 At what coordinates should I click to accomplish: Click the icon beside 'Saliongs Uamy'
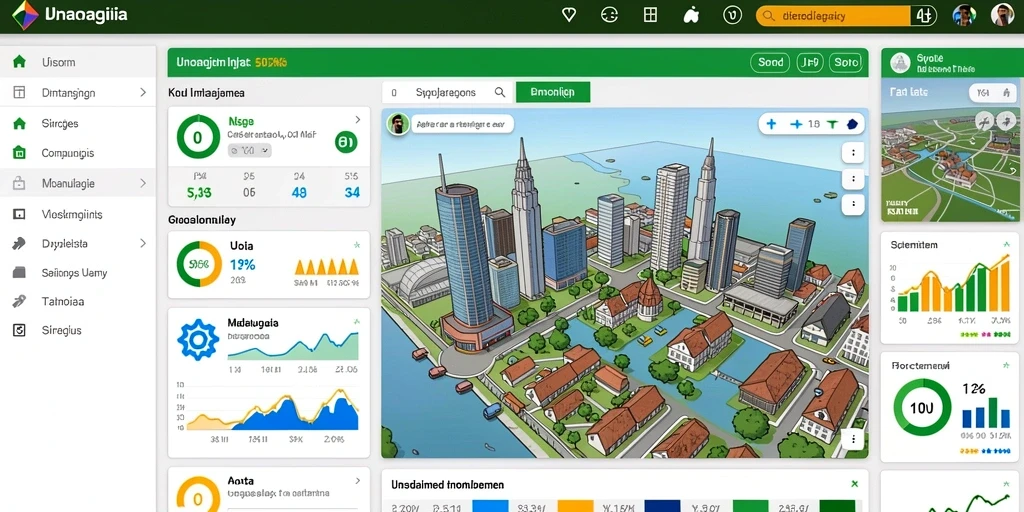point(20,273)
